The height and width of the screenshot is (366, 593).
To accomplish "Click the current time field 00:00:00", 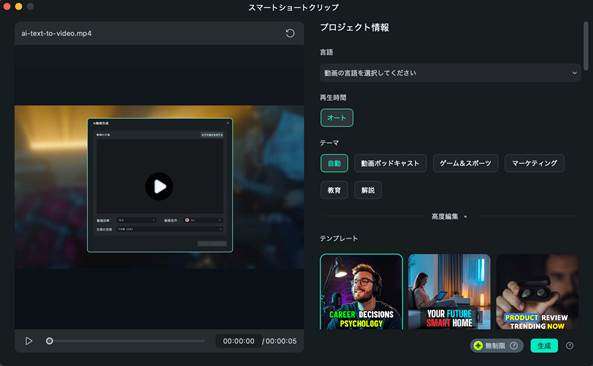I will 238,341.
